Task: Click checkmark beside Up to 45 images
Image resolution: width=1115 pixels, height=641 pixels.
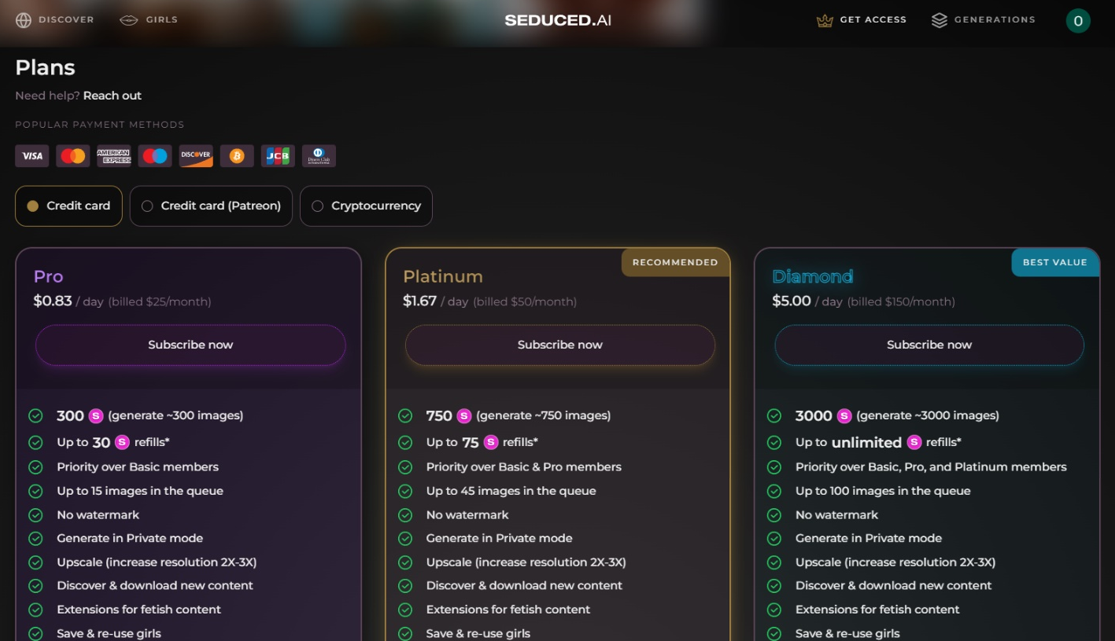Action: 405,491
